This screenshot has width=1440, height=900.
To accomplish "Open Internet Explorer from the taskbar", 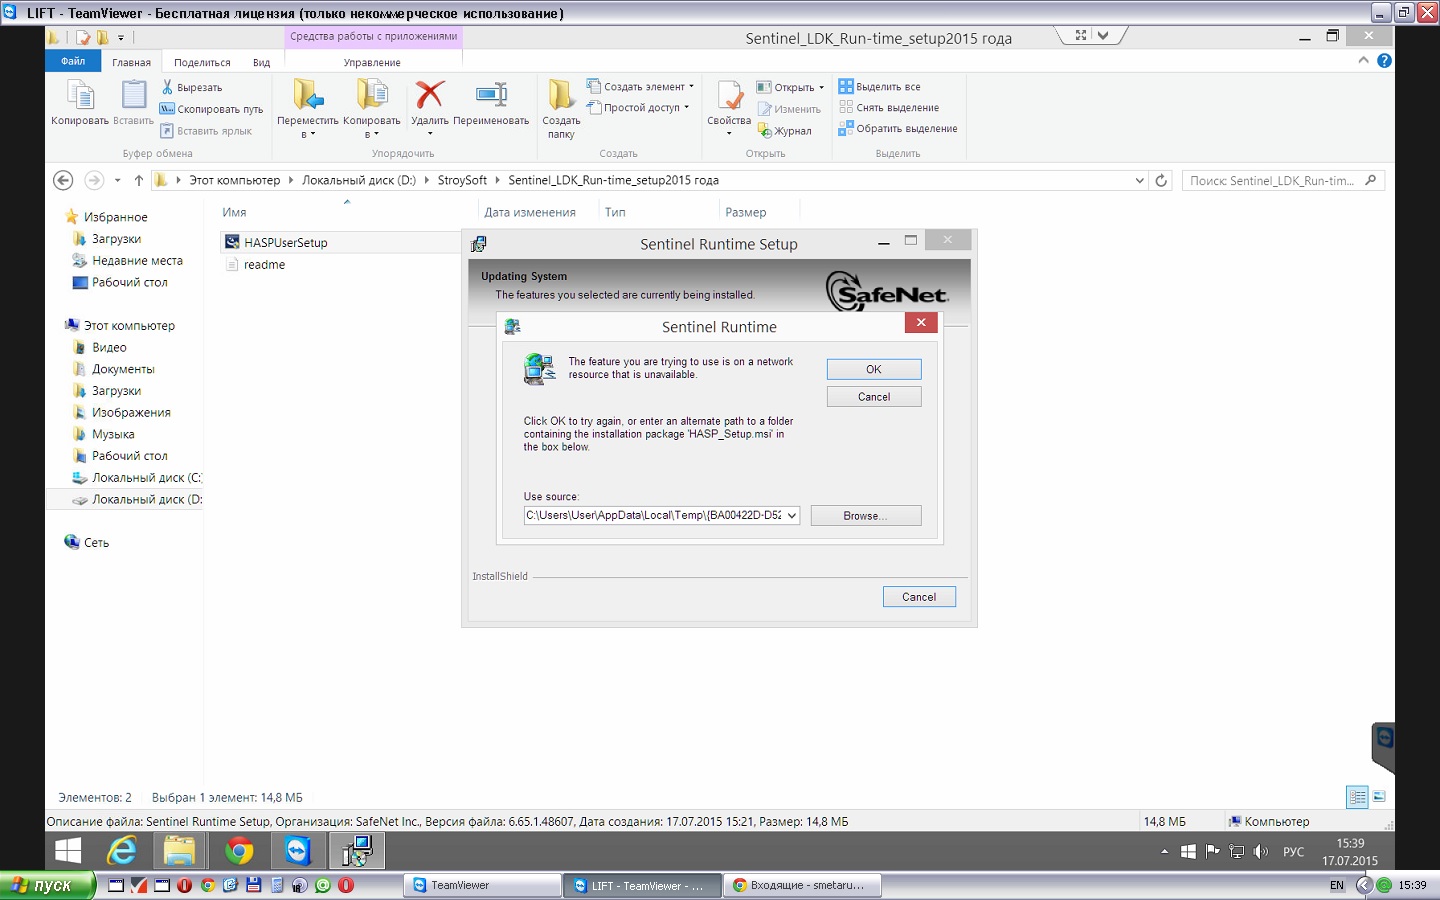I will [122, 851].
